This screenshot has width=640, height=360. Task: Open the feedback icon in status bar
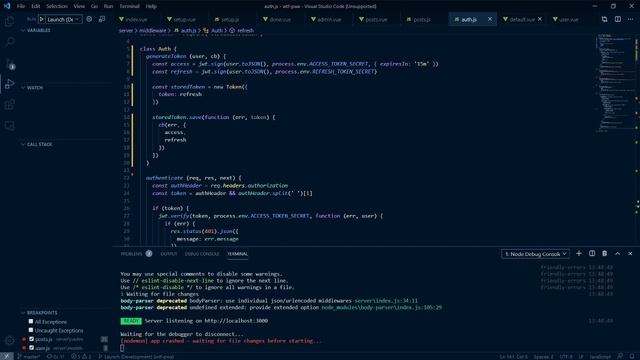click(620, 356)
